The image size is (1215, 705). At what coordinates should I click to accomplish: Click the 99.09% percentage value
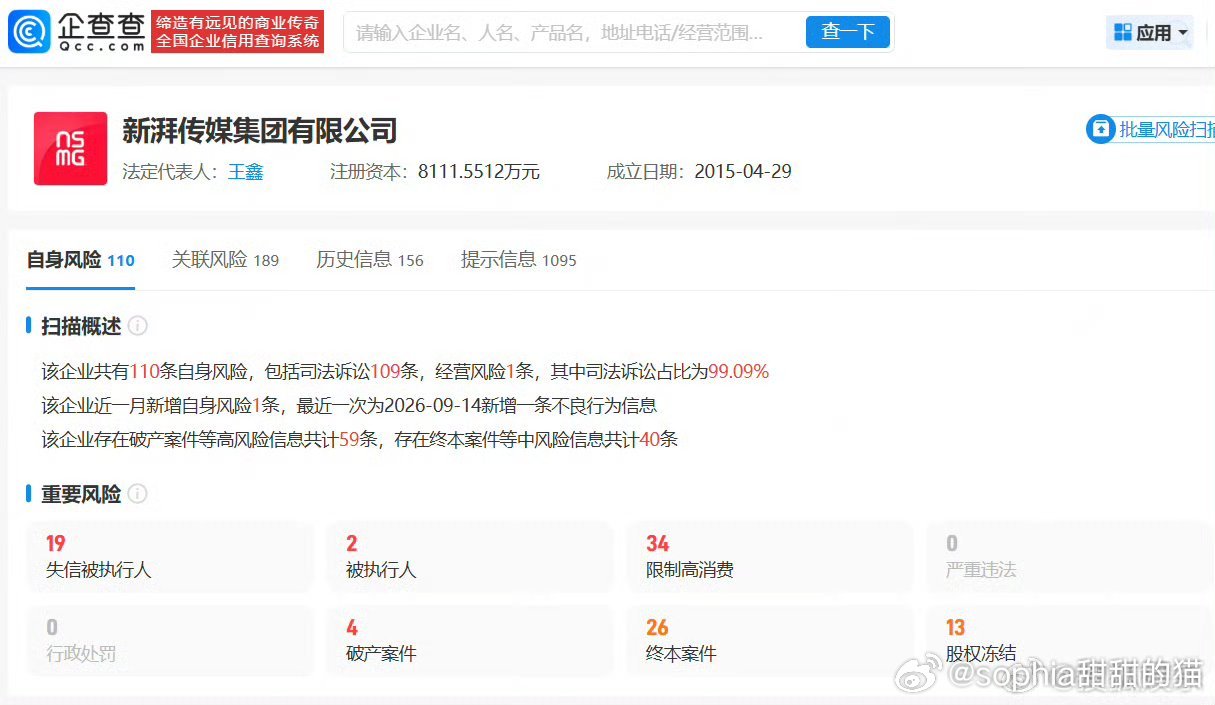click(x=739, y=372)
